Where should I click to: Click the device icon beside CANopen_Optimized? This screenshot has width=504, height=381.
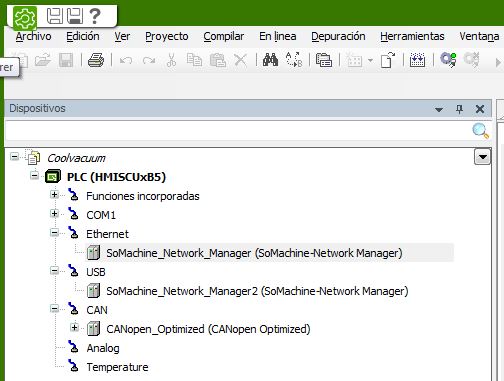[x=93, y=329]
